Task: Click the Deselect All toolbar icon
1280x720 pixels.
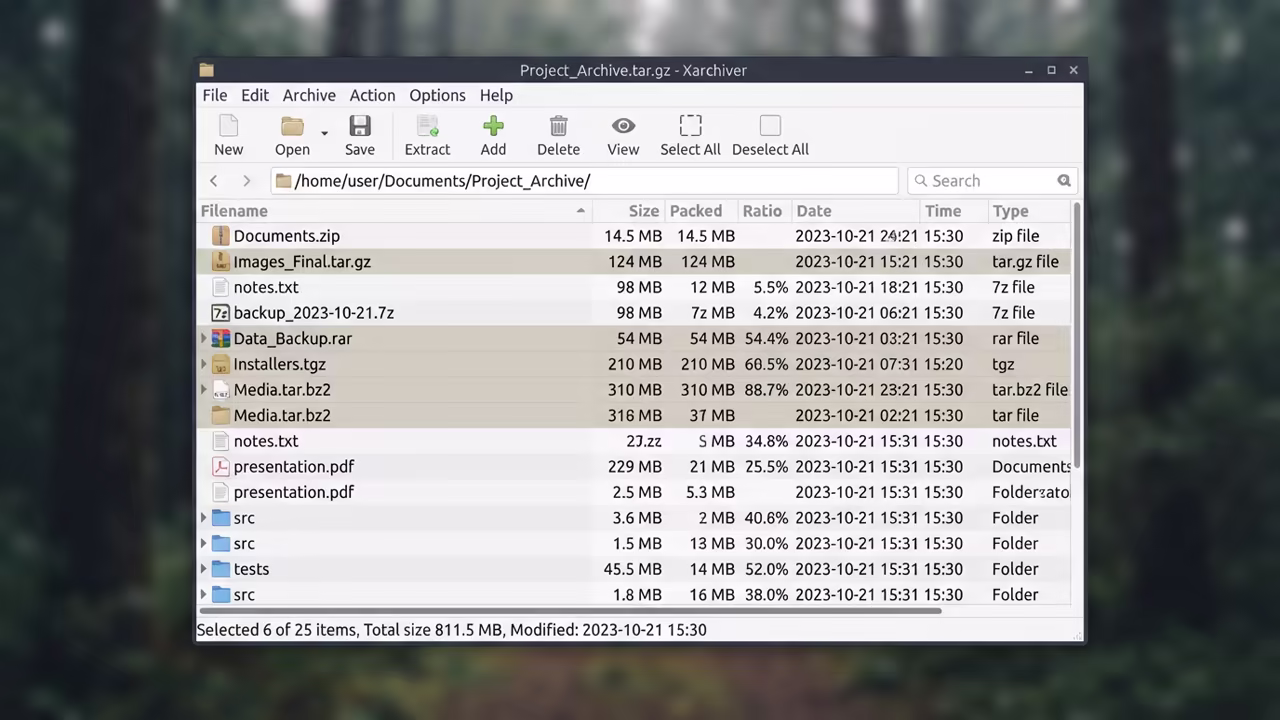Action: (770, 126)
